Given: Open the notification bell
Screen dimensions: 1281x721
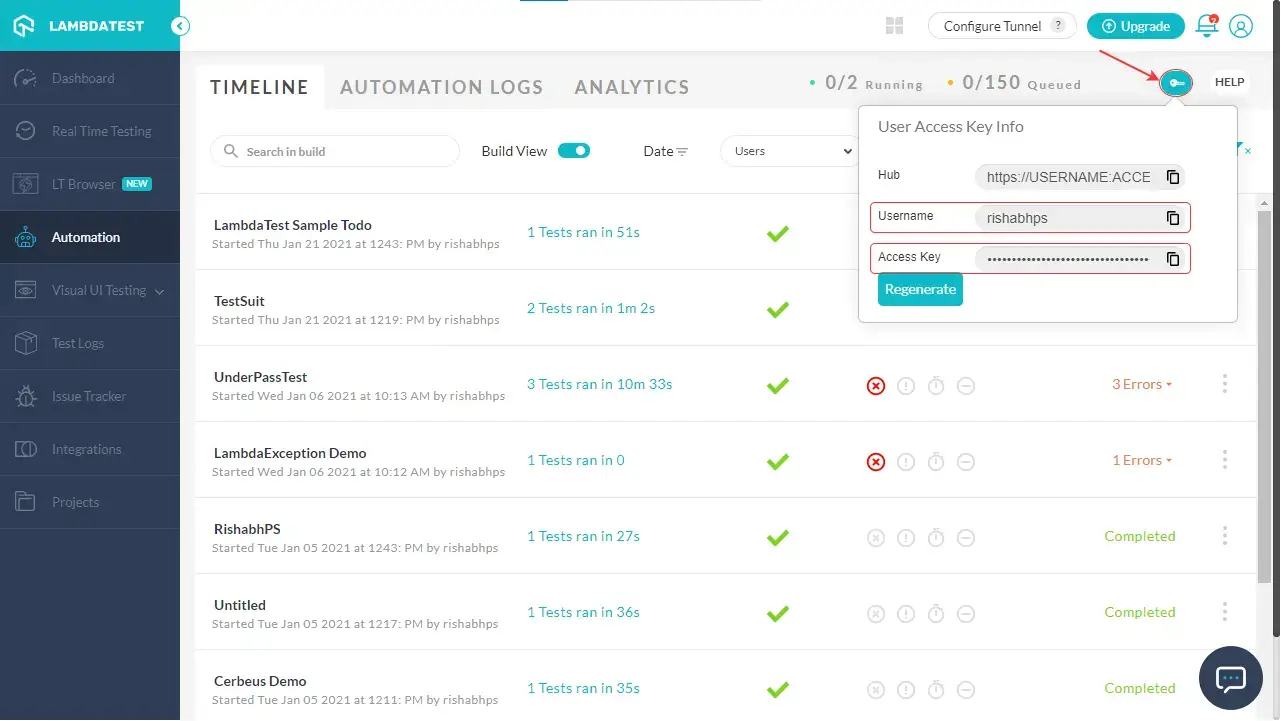Looking at the screenshot, I should click(x=1206, y=25).
